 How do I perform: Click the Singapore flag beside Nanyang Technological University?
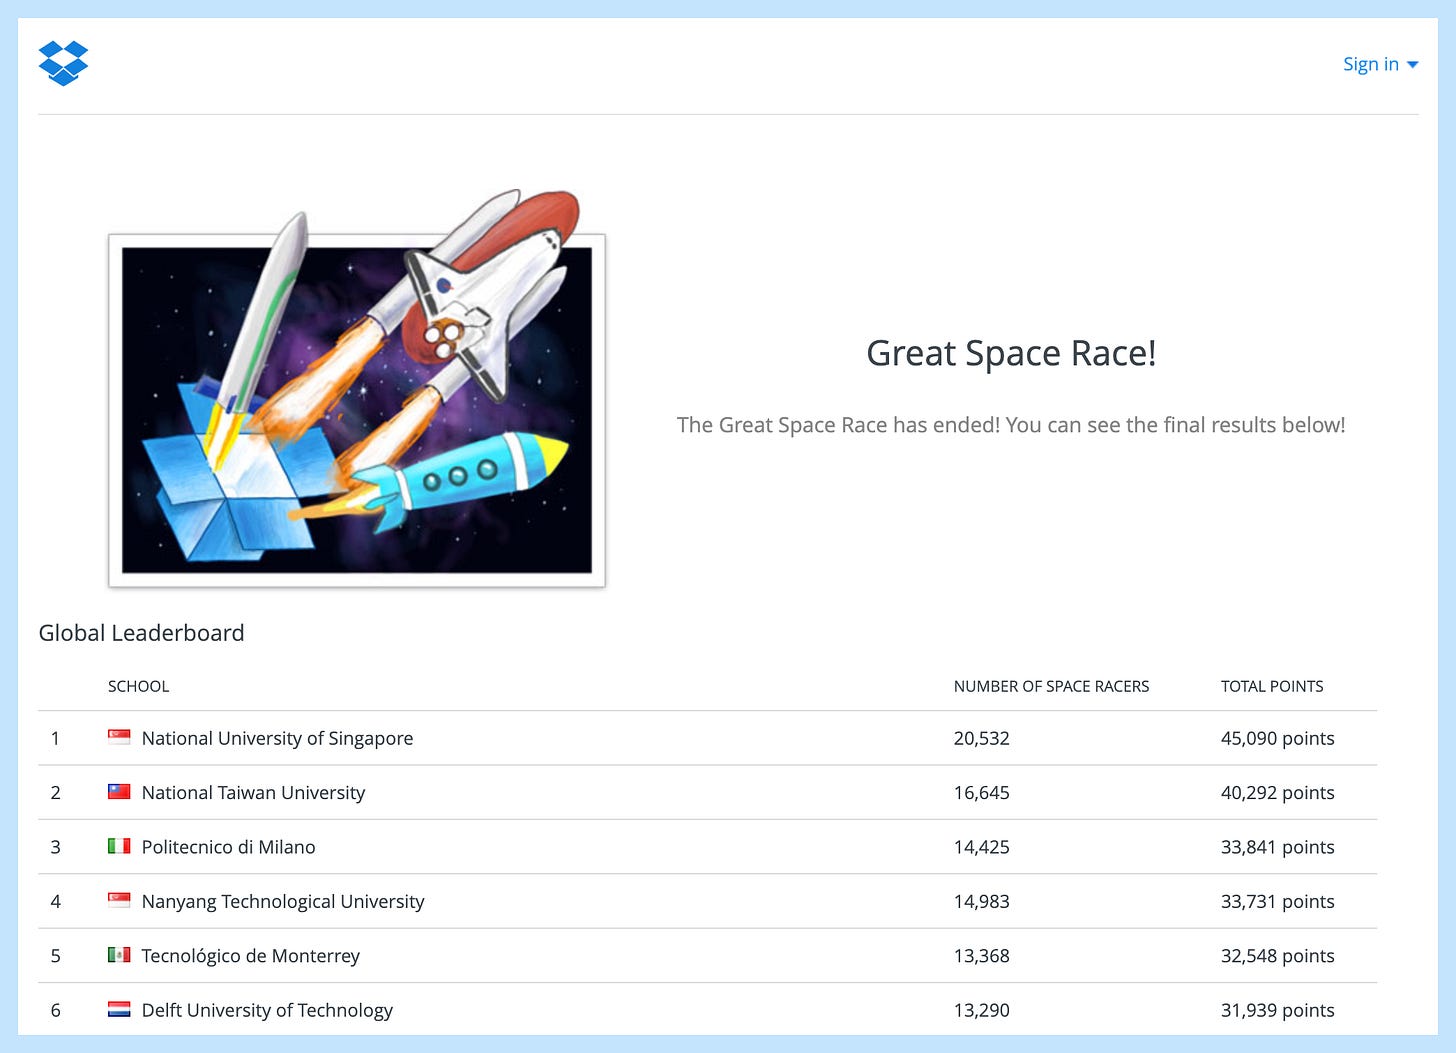[119, 900]
